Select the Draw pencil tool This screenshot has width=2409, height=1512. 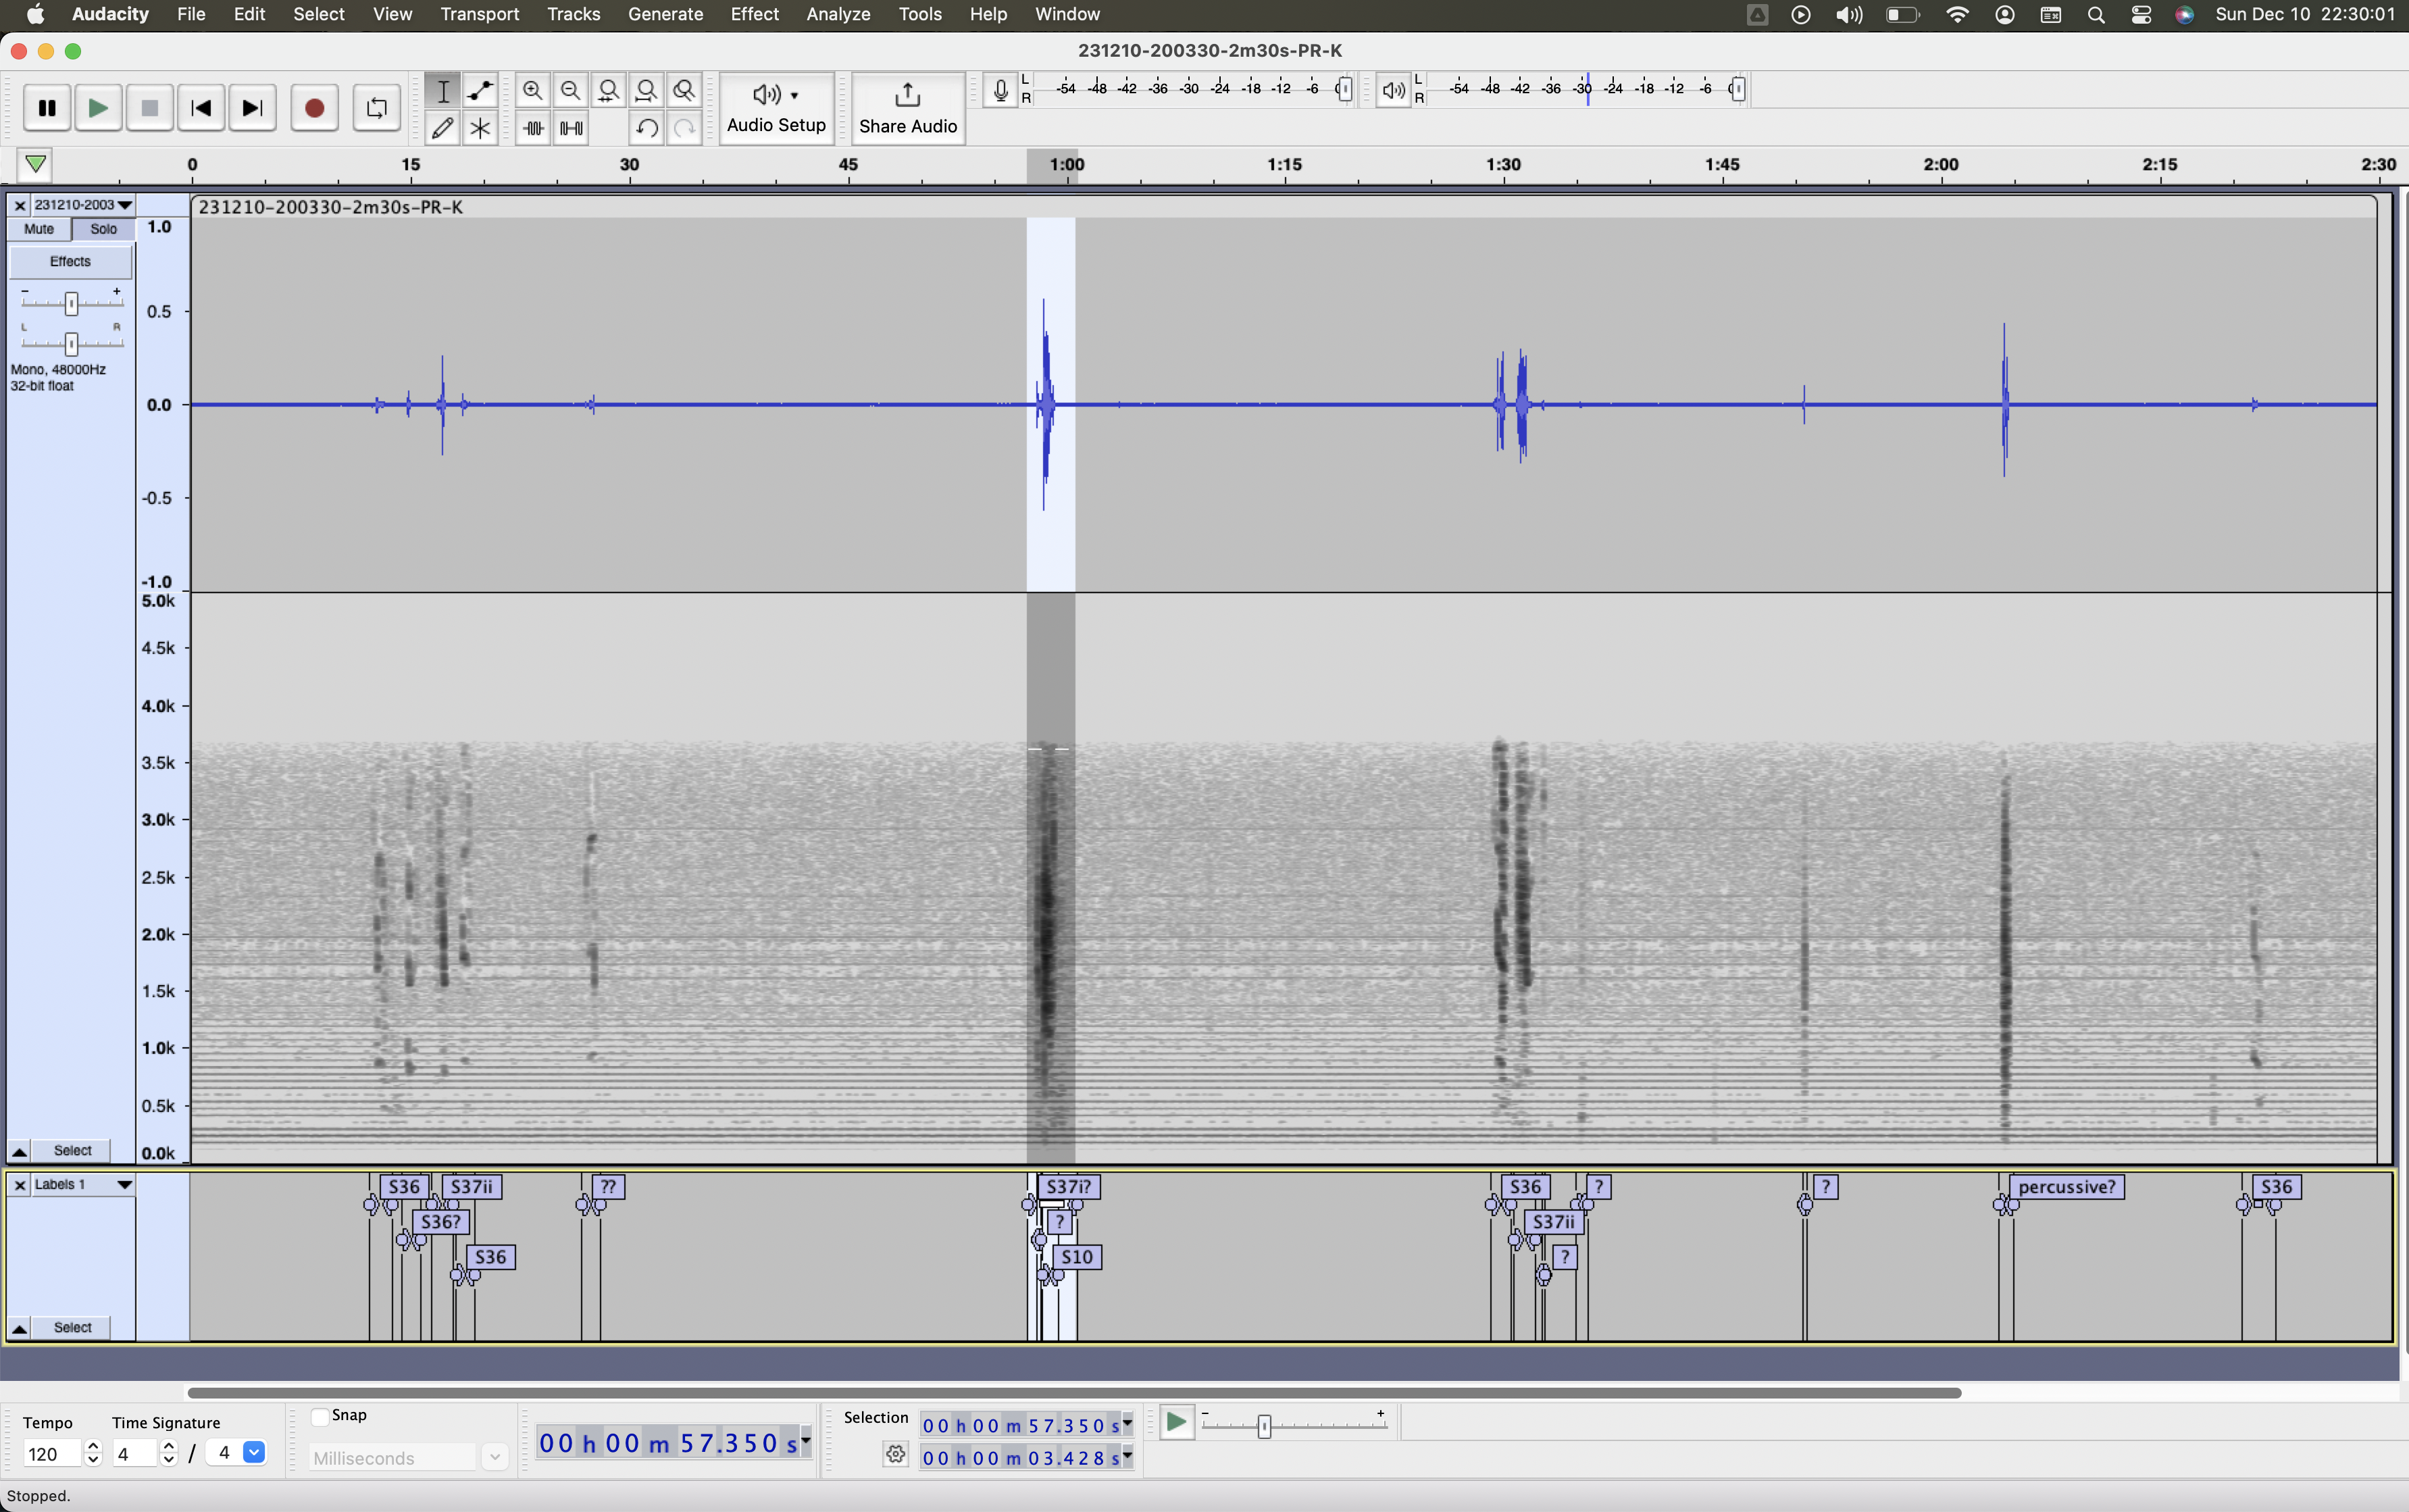[x=442, y=128]
